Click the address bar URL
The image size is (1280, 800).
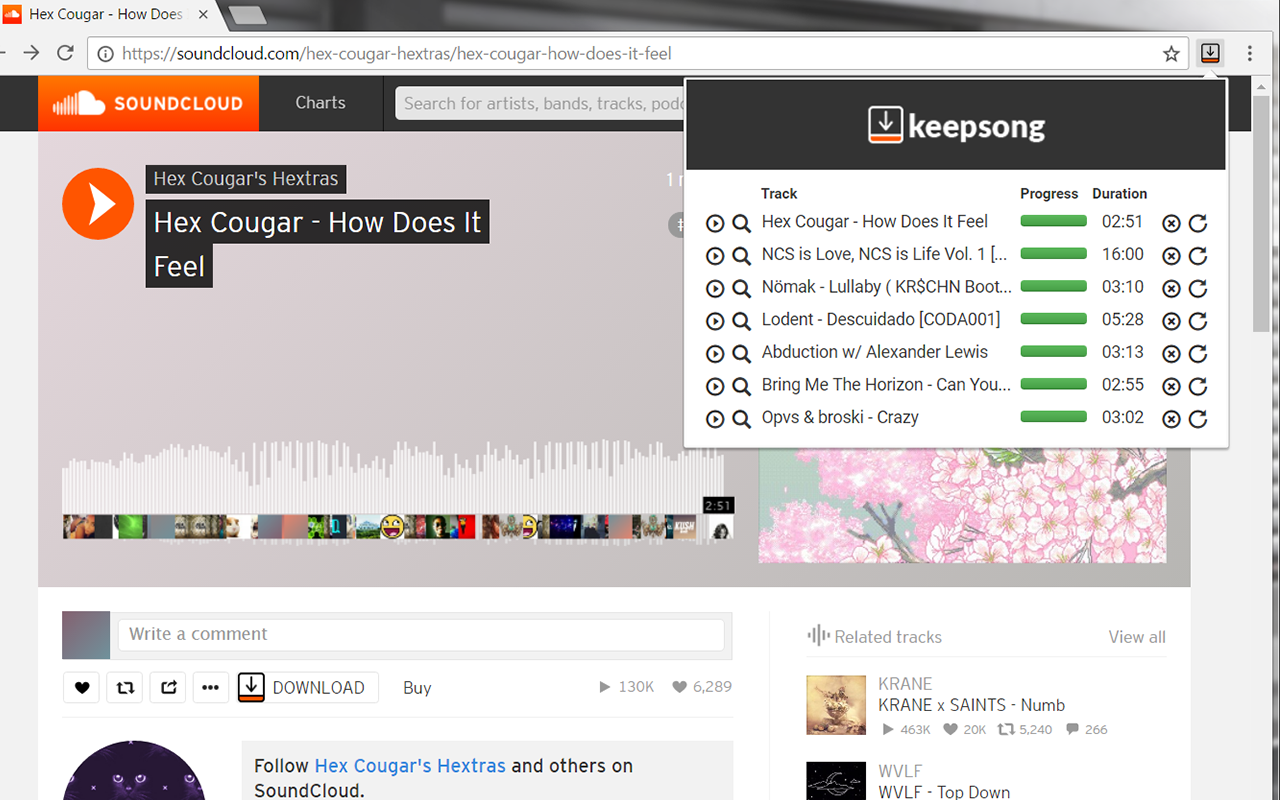[397, 54]
